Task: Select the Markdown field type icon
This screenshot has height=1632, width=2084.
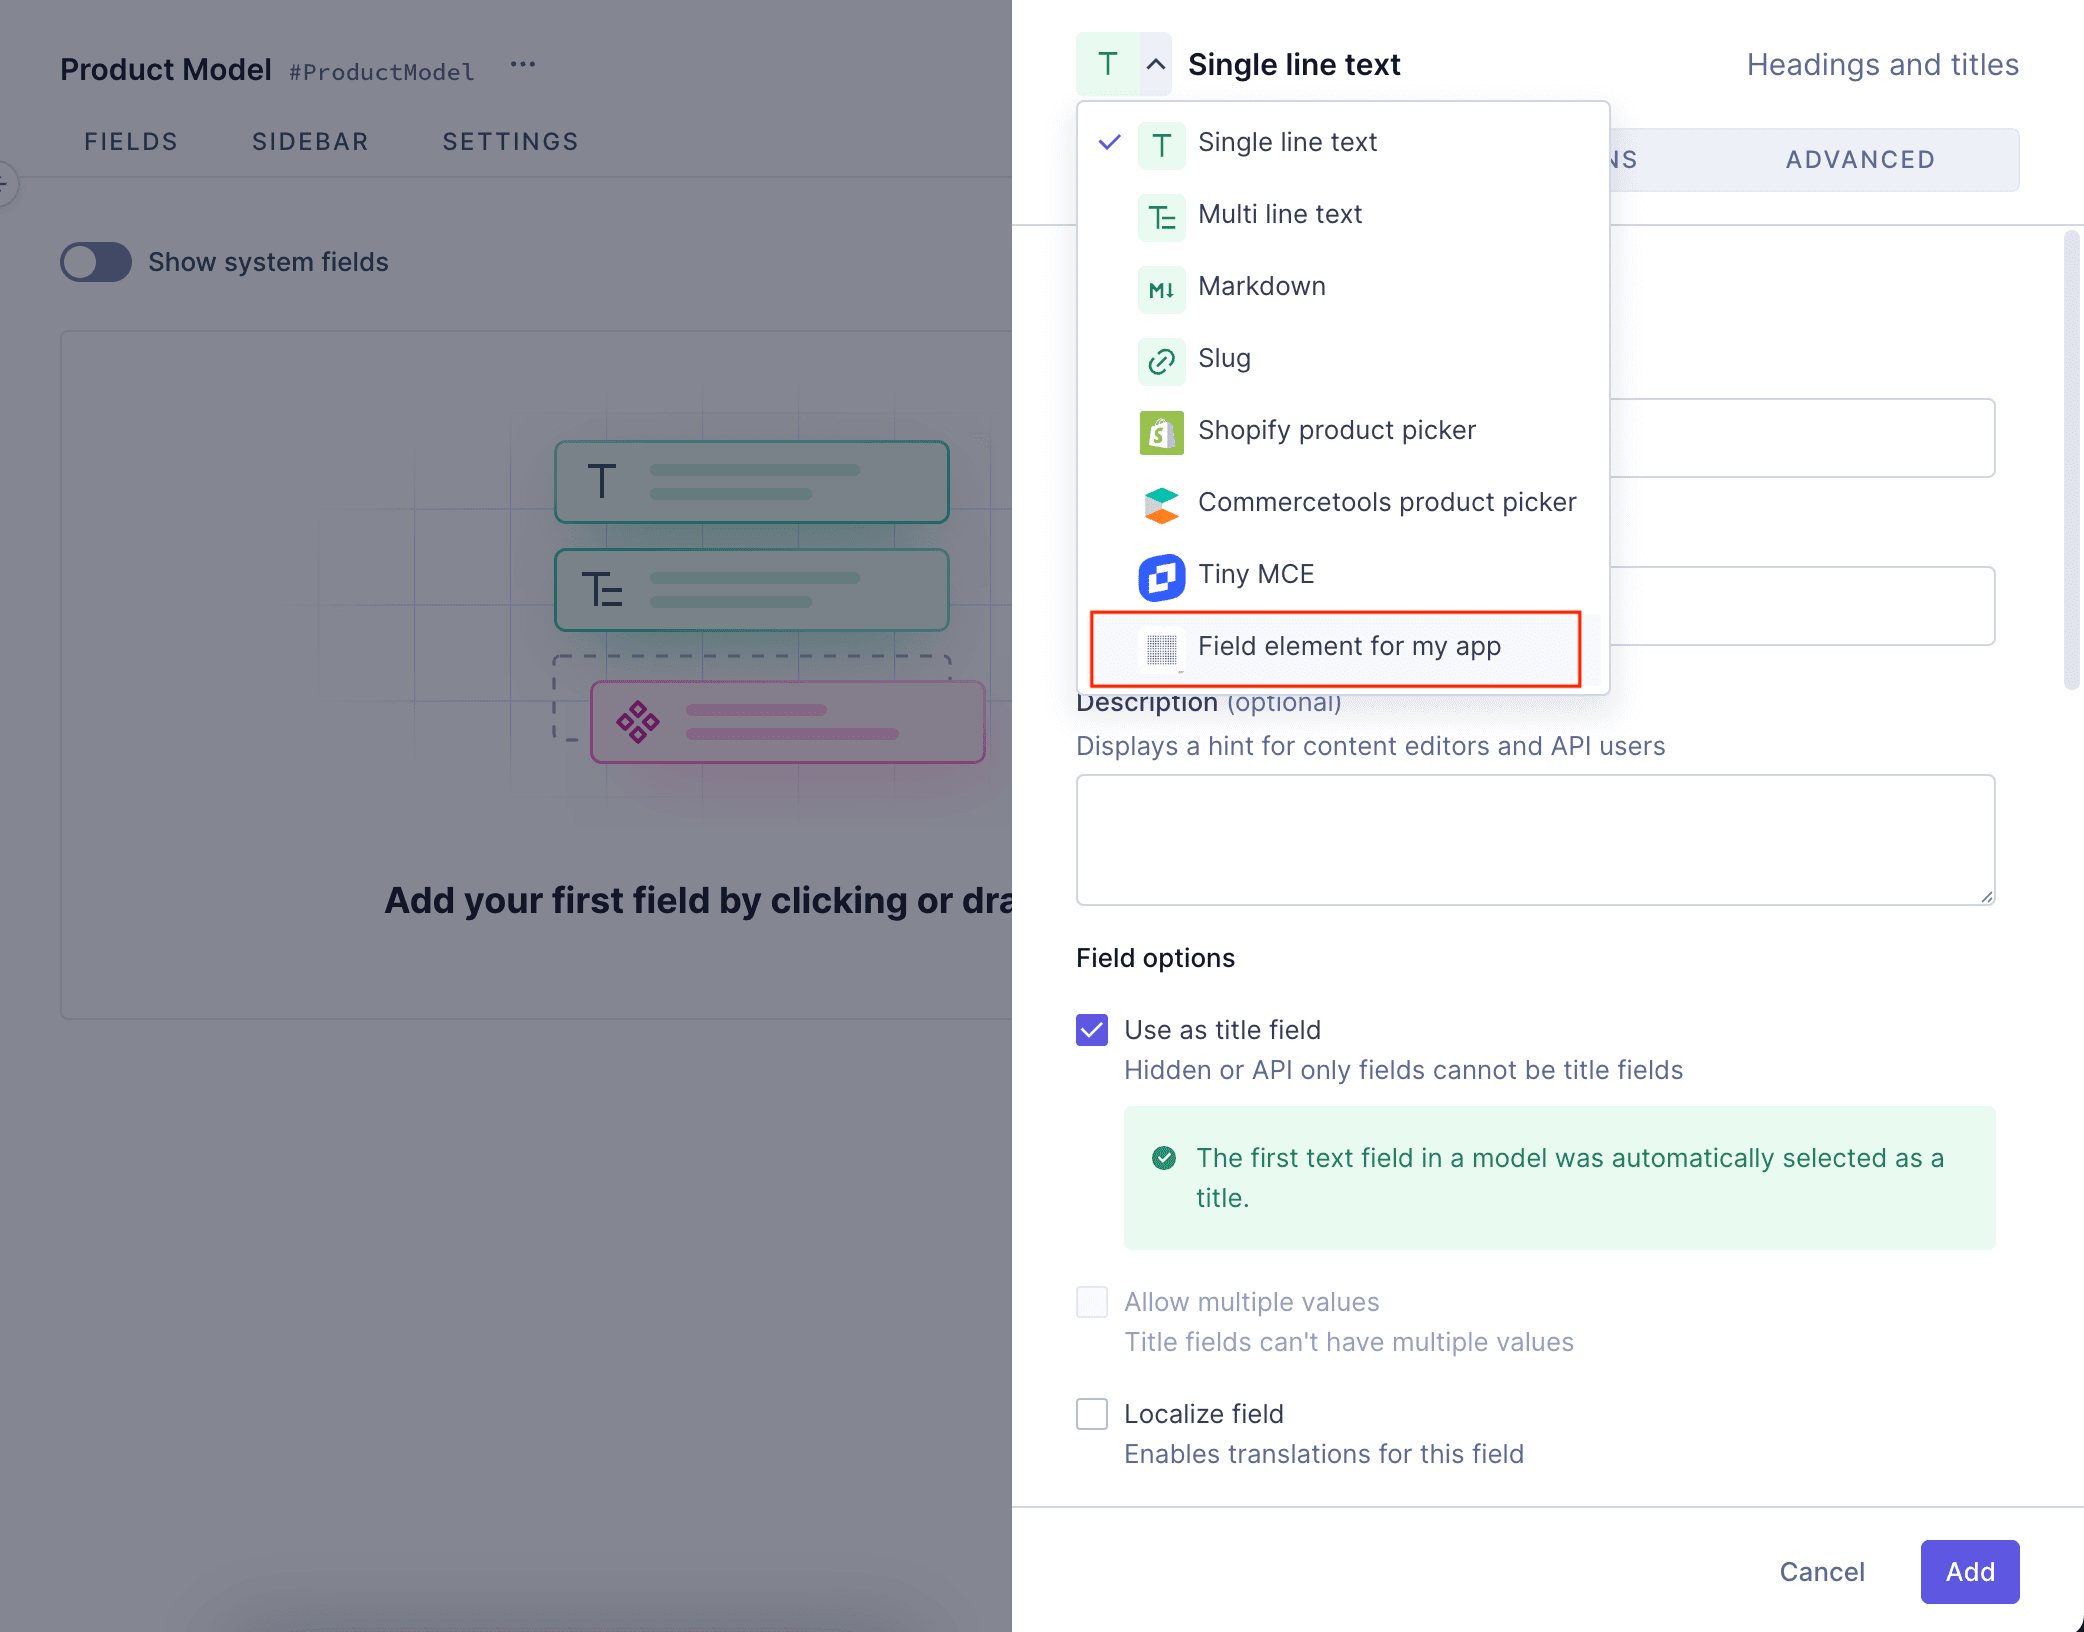Action: pyautogui.click(x=1161, y=289)
